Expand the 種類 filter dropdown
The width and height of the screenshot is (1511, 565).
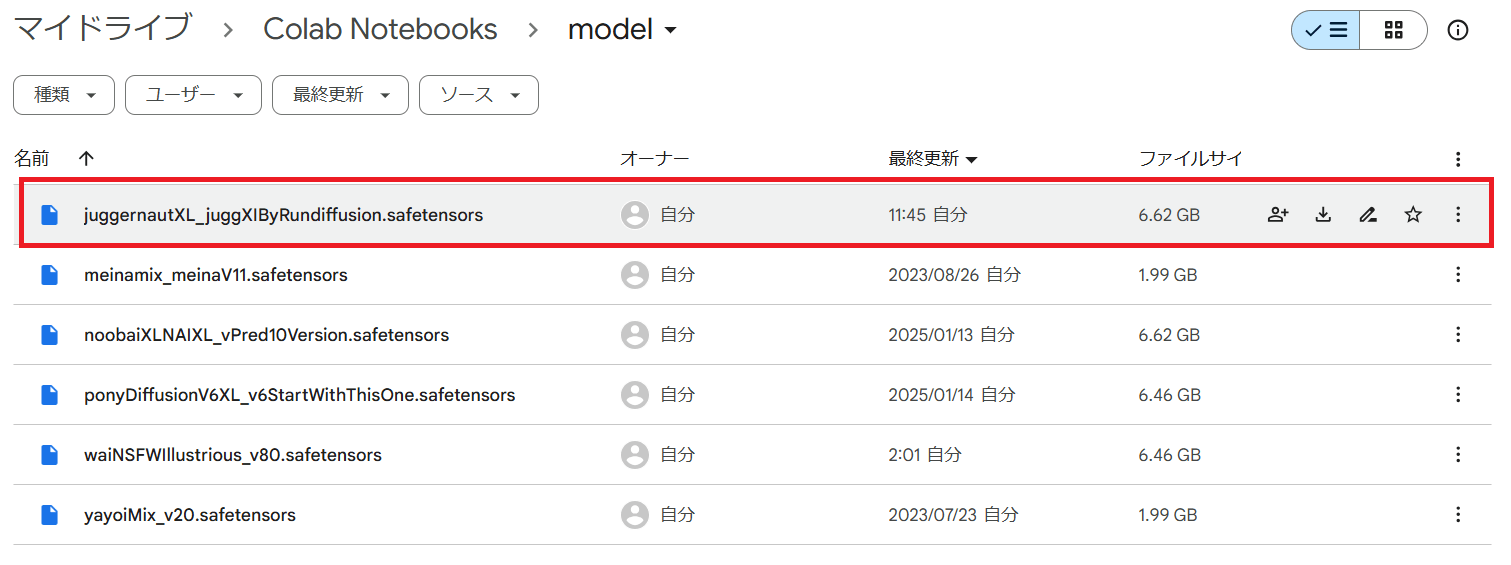click(x=64, y=95)
